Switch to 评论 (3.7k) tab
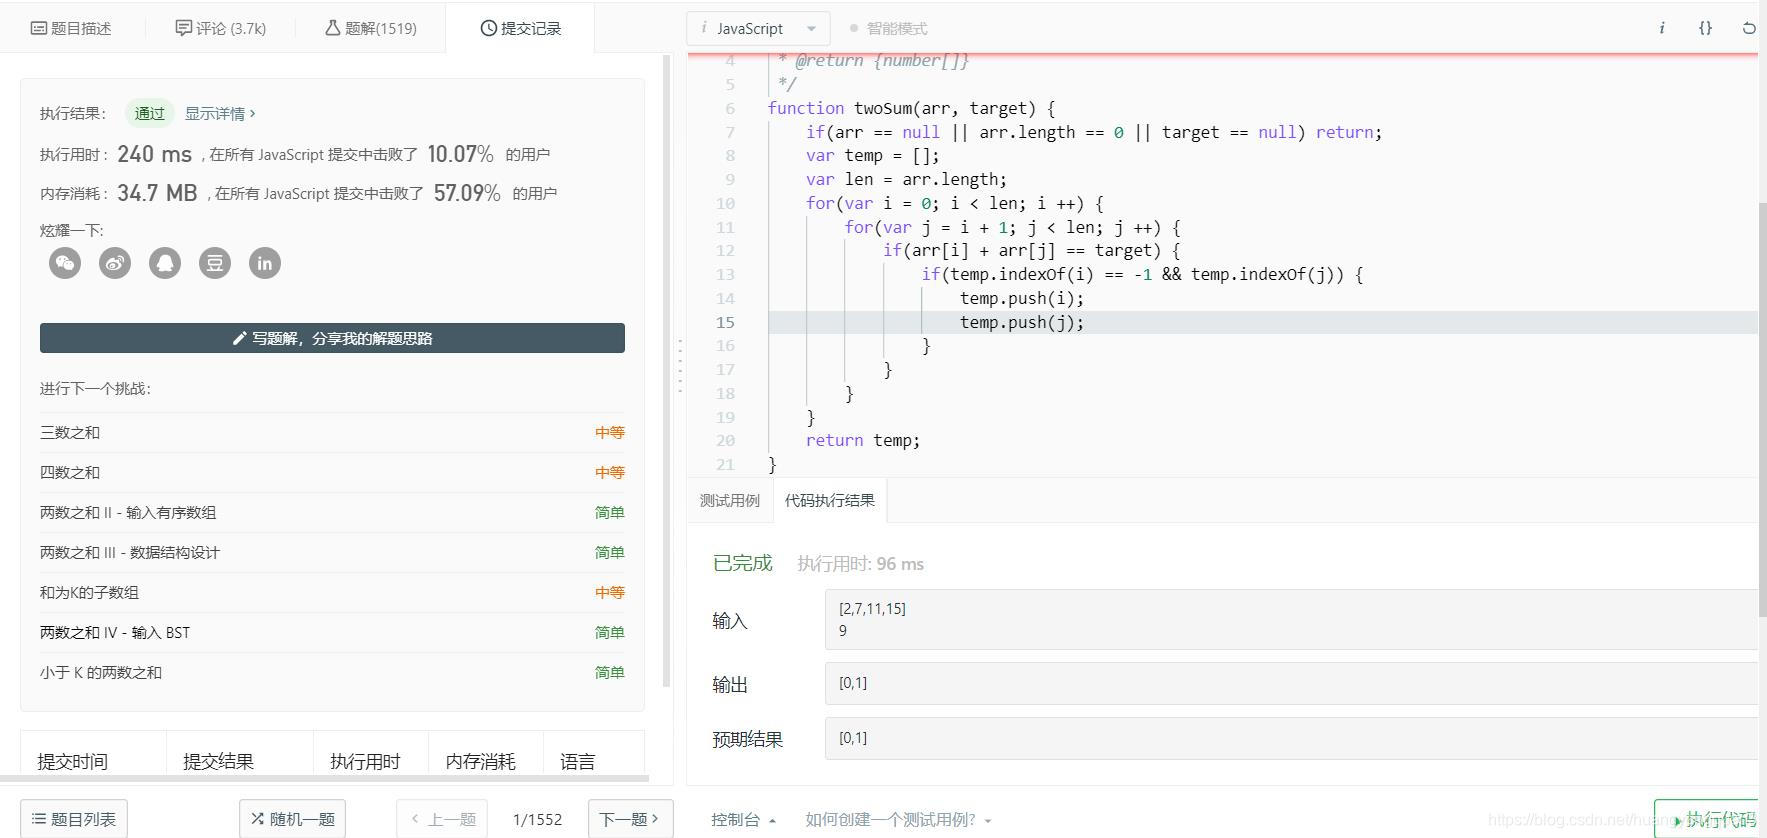The width and height of the screenshot is (1767, 838). tap(221, 28)
